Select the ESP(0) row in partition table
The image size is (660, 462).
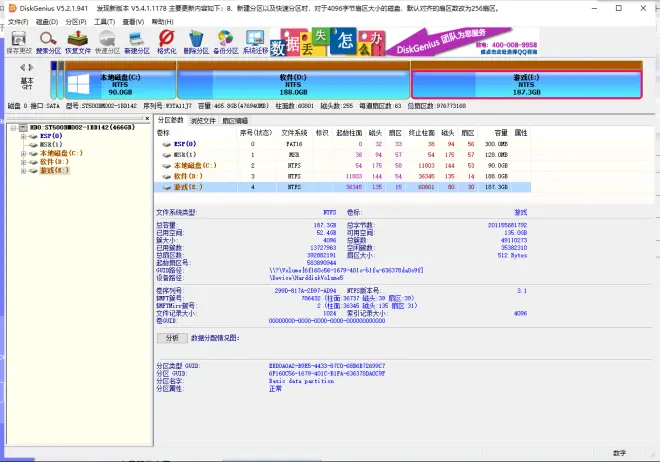point(343,144)
